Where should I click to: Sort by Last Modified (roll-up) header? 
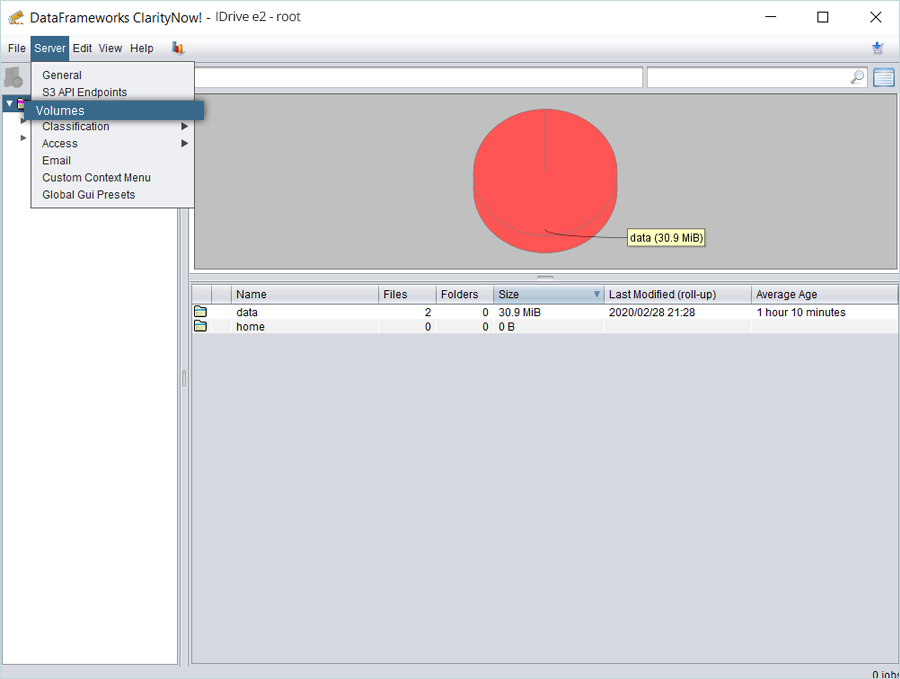(678, 294)
